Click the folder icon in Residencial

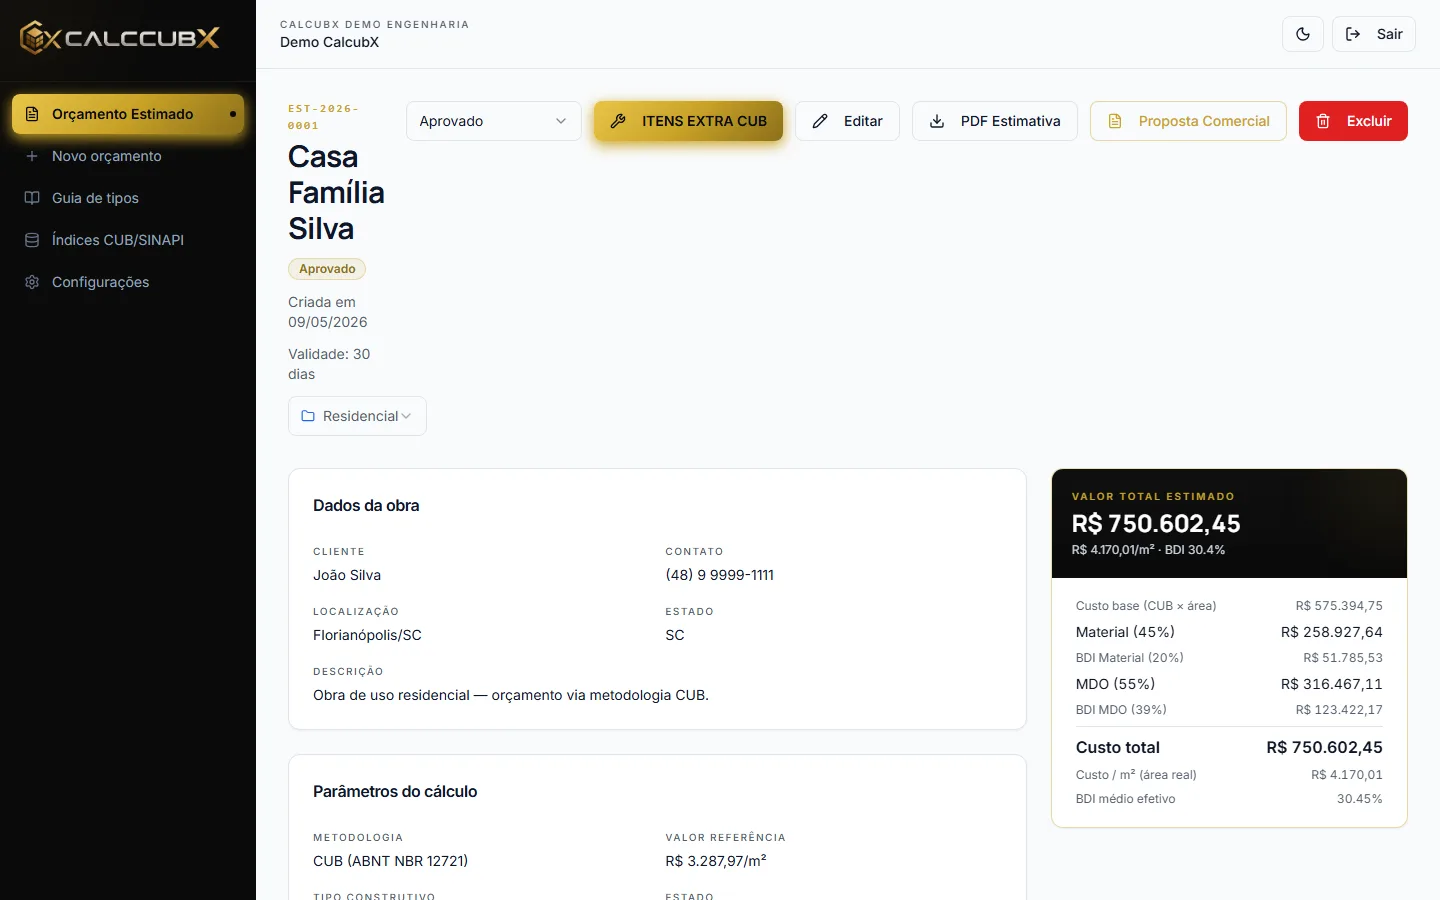[308, 416]
